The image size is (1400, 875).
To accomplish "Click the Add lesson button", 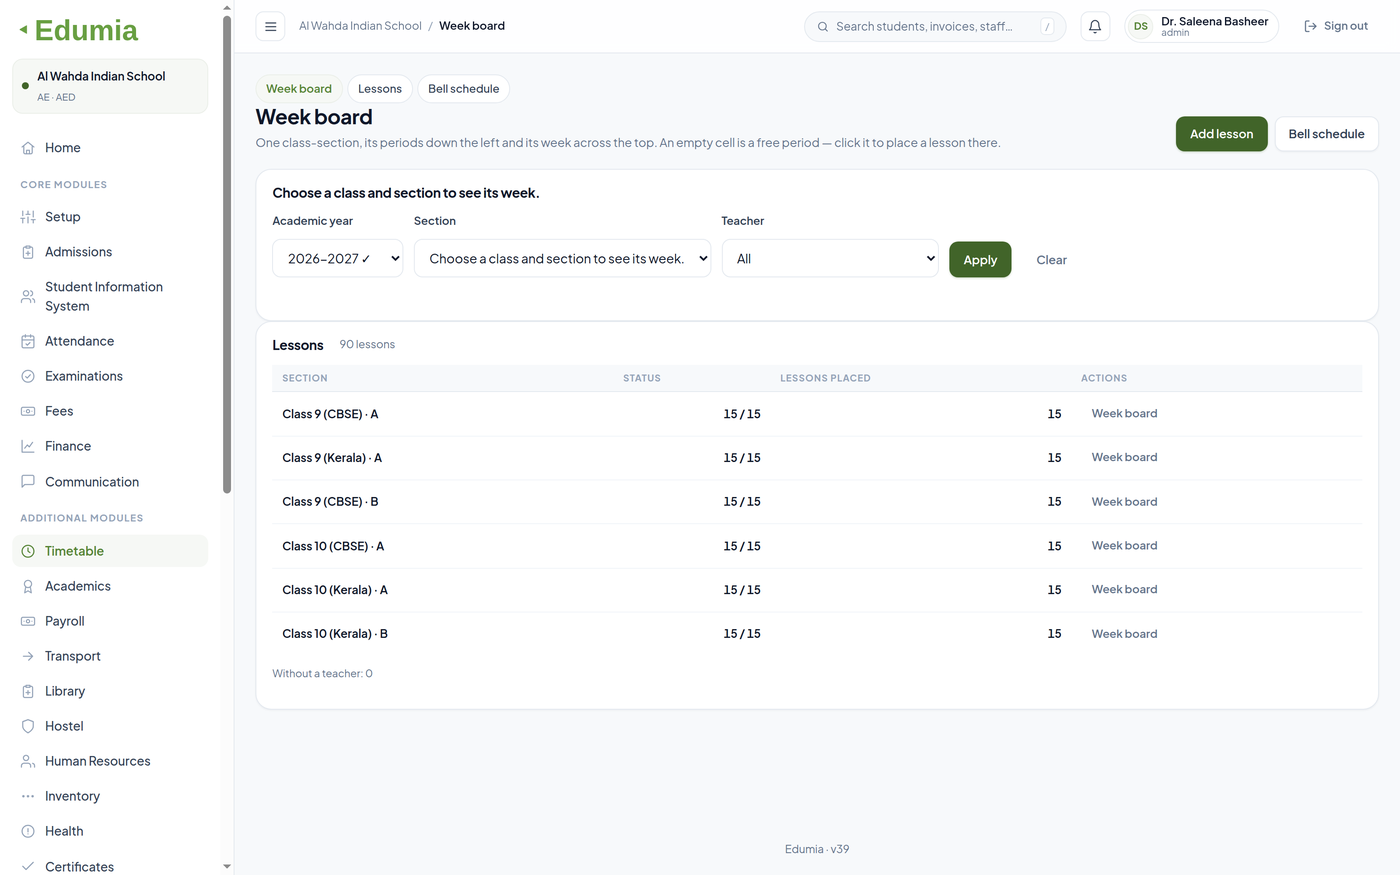I will (x=1221, y=134).
